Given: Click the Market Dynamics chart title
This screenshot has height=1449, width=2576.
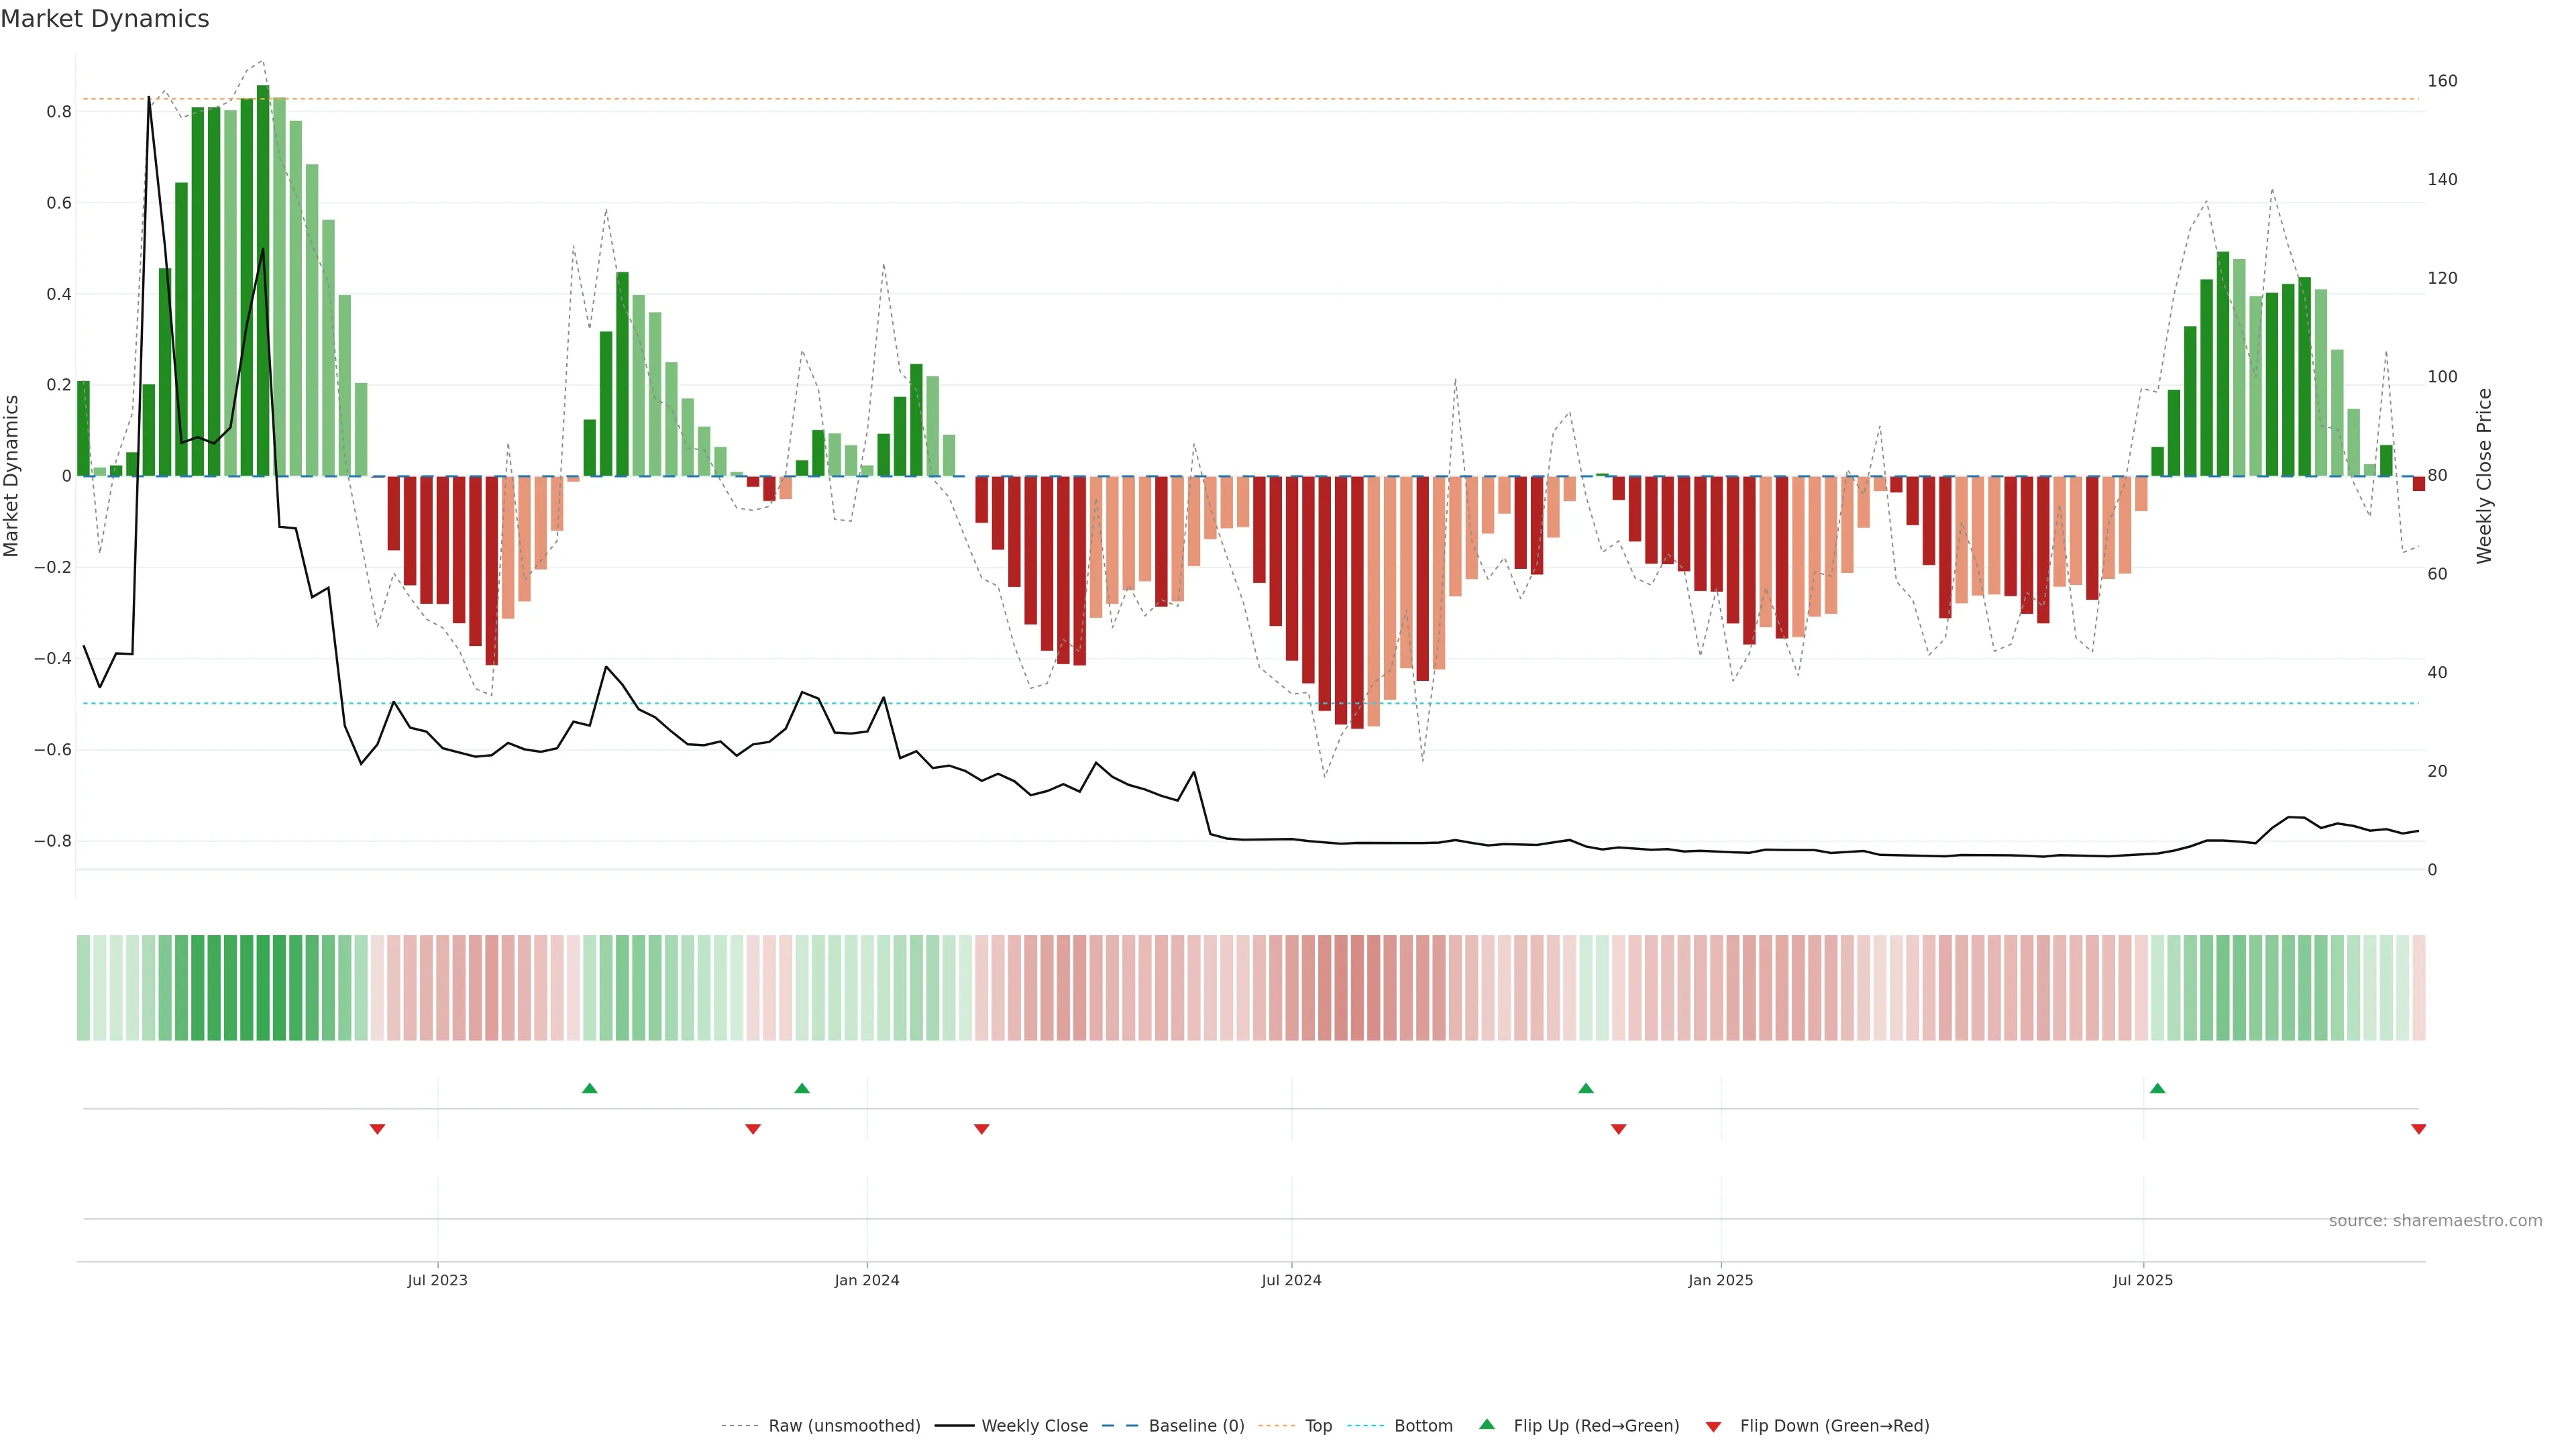Looking at the screenshot, I should (105, 19).
